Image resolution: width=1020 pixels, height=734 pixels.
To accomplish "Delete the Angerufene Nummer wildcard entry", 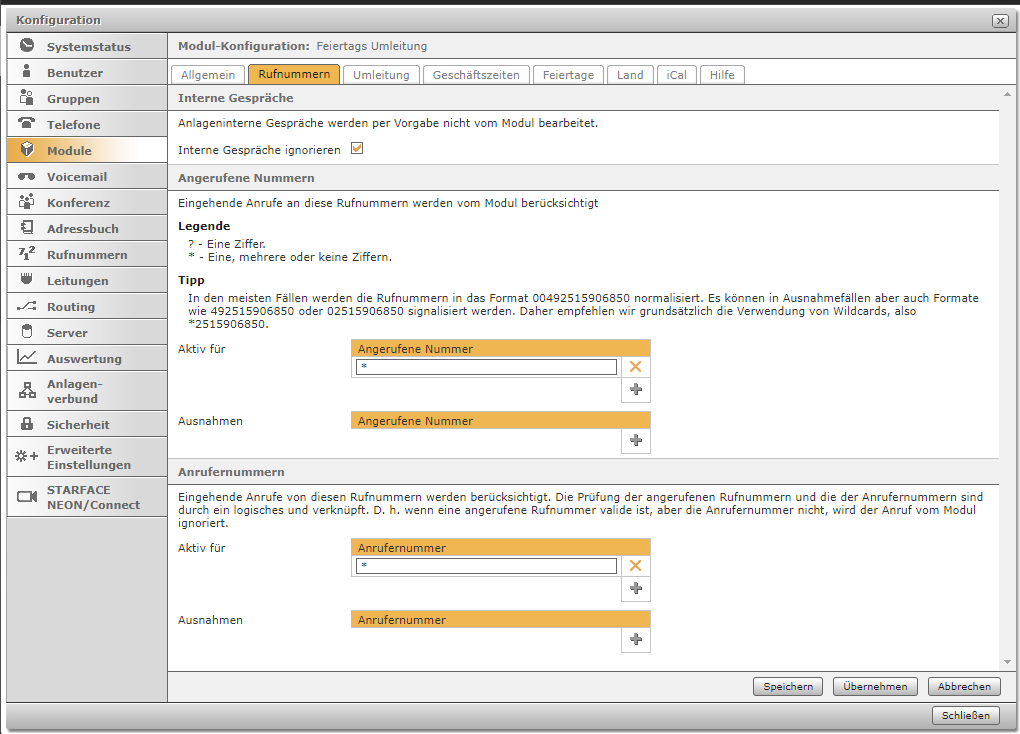I will pos(635,368).
